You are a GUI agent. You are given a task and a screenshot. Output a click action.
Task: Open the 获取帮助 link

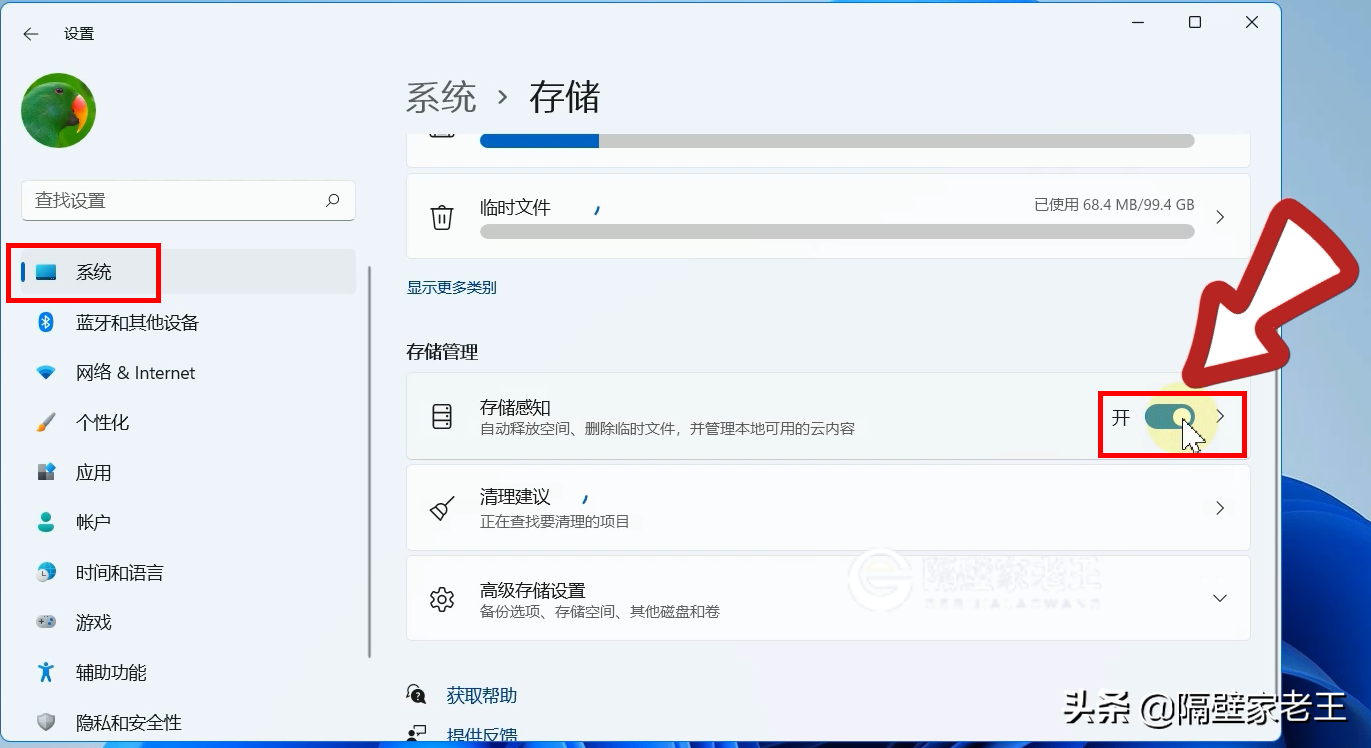pyautogui.click(x=481, y=694)
